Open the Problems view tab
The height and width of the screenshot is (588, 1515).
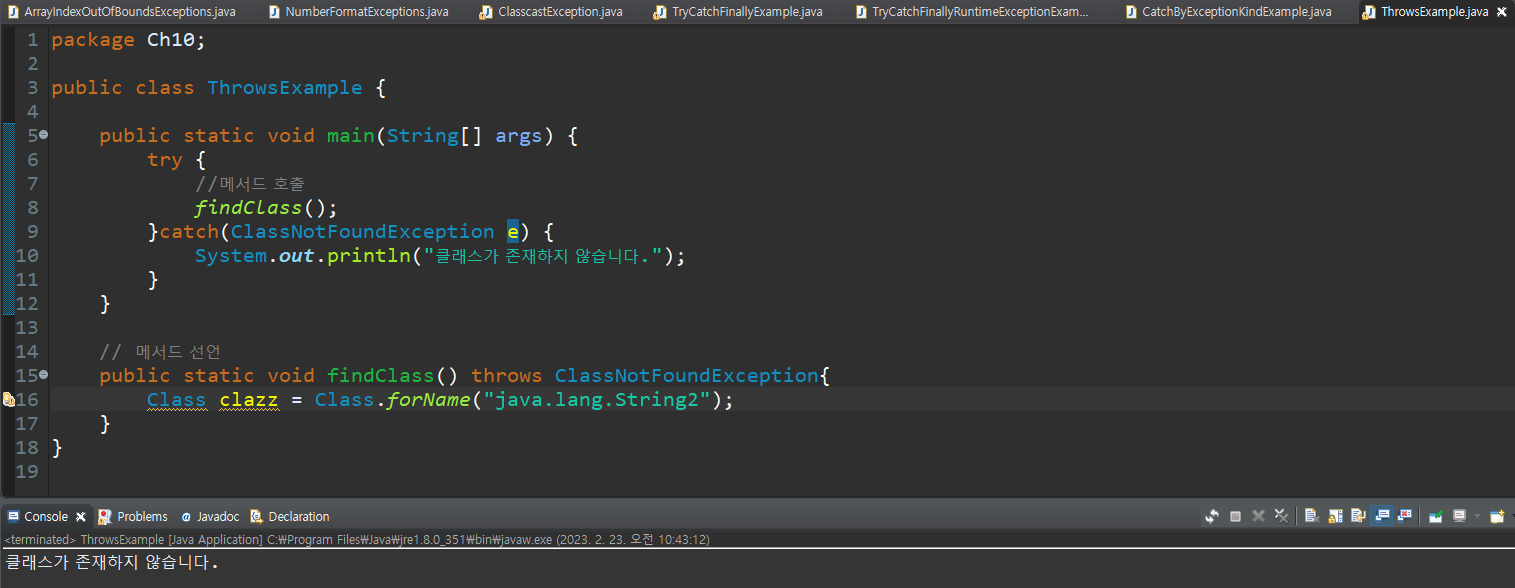tap(142, 517)
